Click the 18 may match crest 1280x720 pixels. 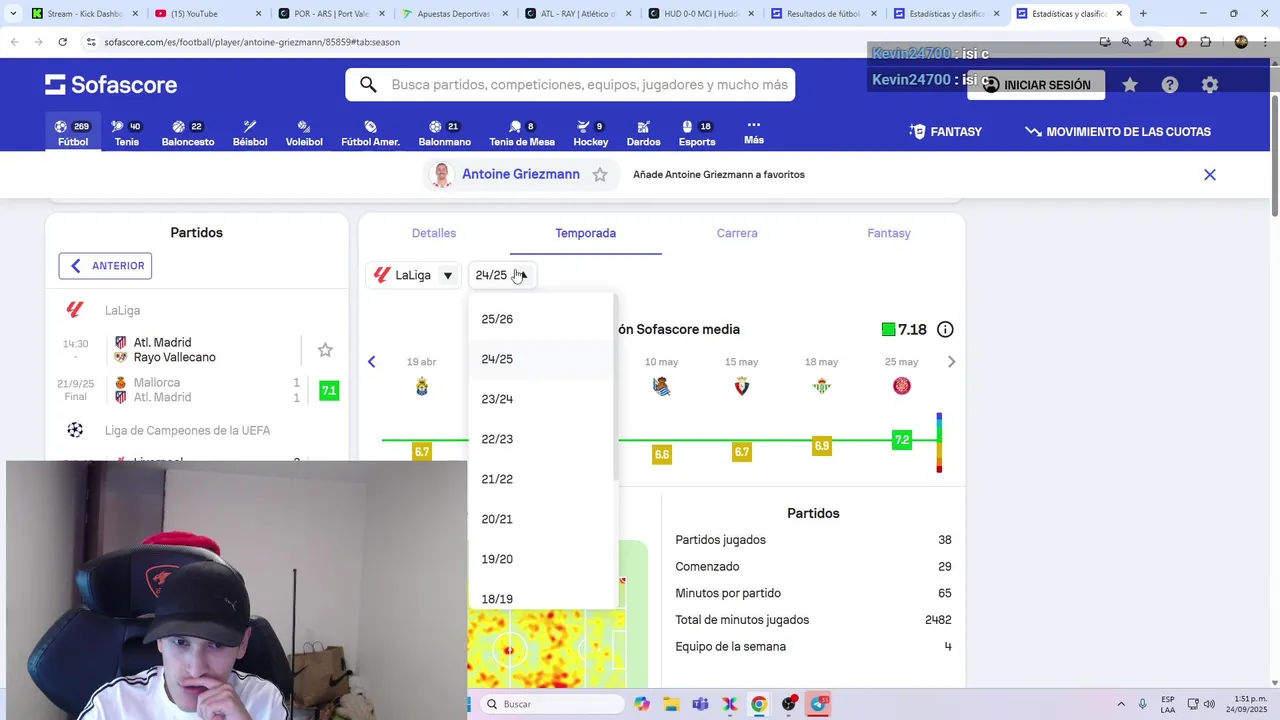[822, 387]
